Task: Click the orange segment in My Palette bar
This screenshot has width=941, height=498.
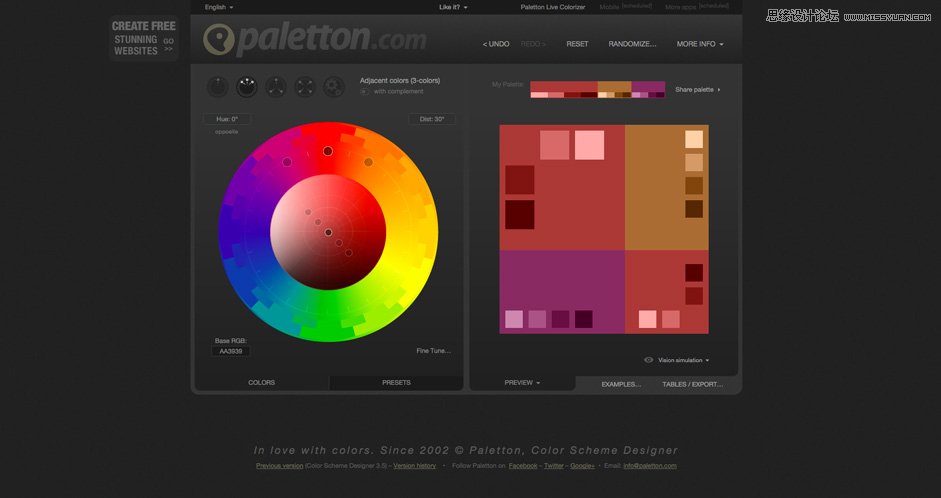Action: coord(615,87)
